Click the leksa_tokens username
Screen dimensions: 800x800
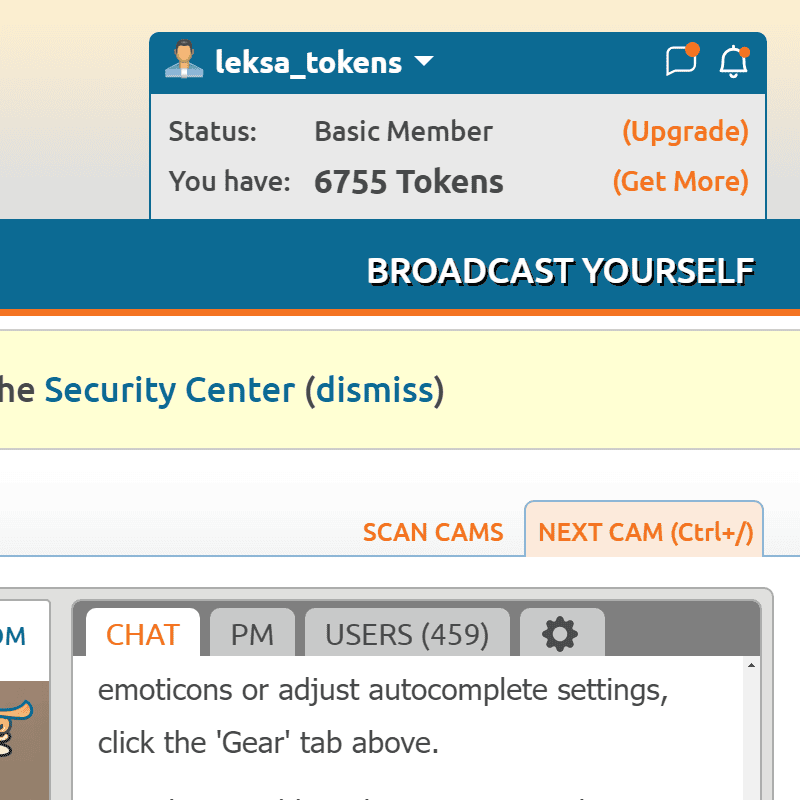[x=308, y=63]
